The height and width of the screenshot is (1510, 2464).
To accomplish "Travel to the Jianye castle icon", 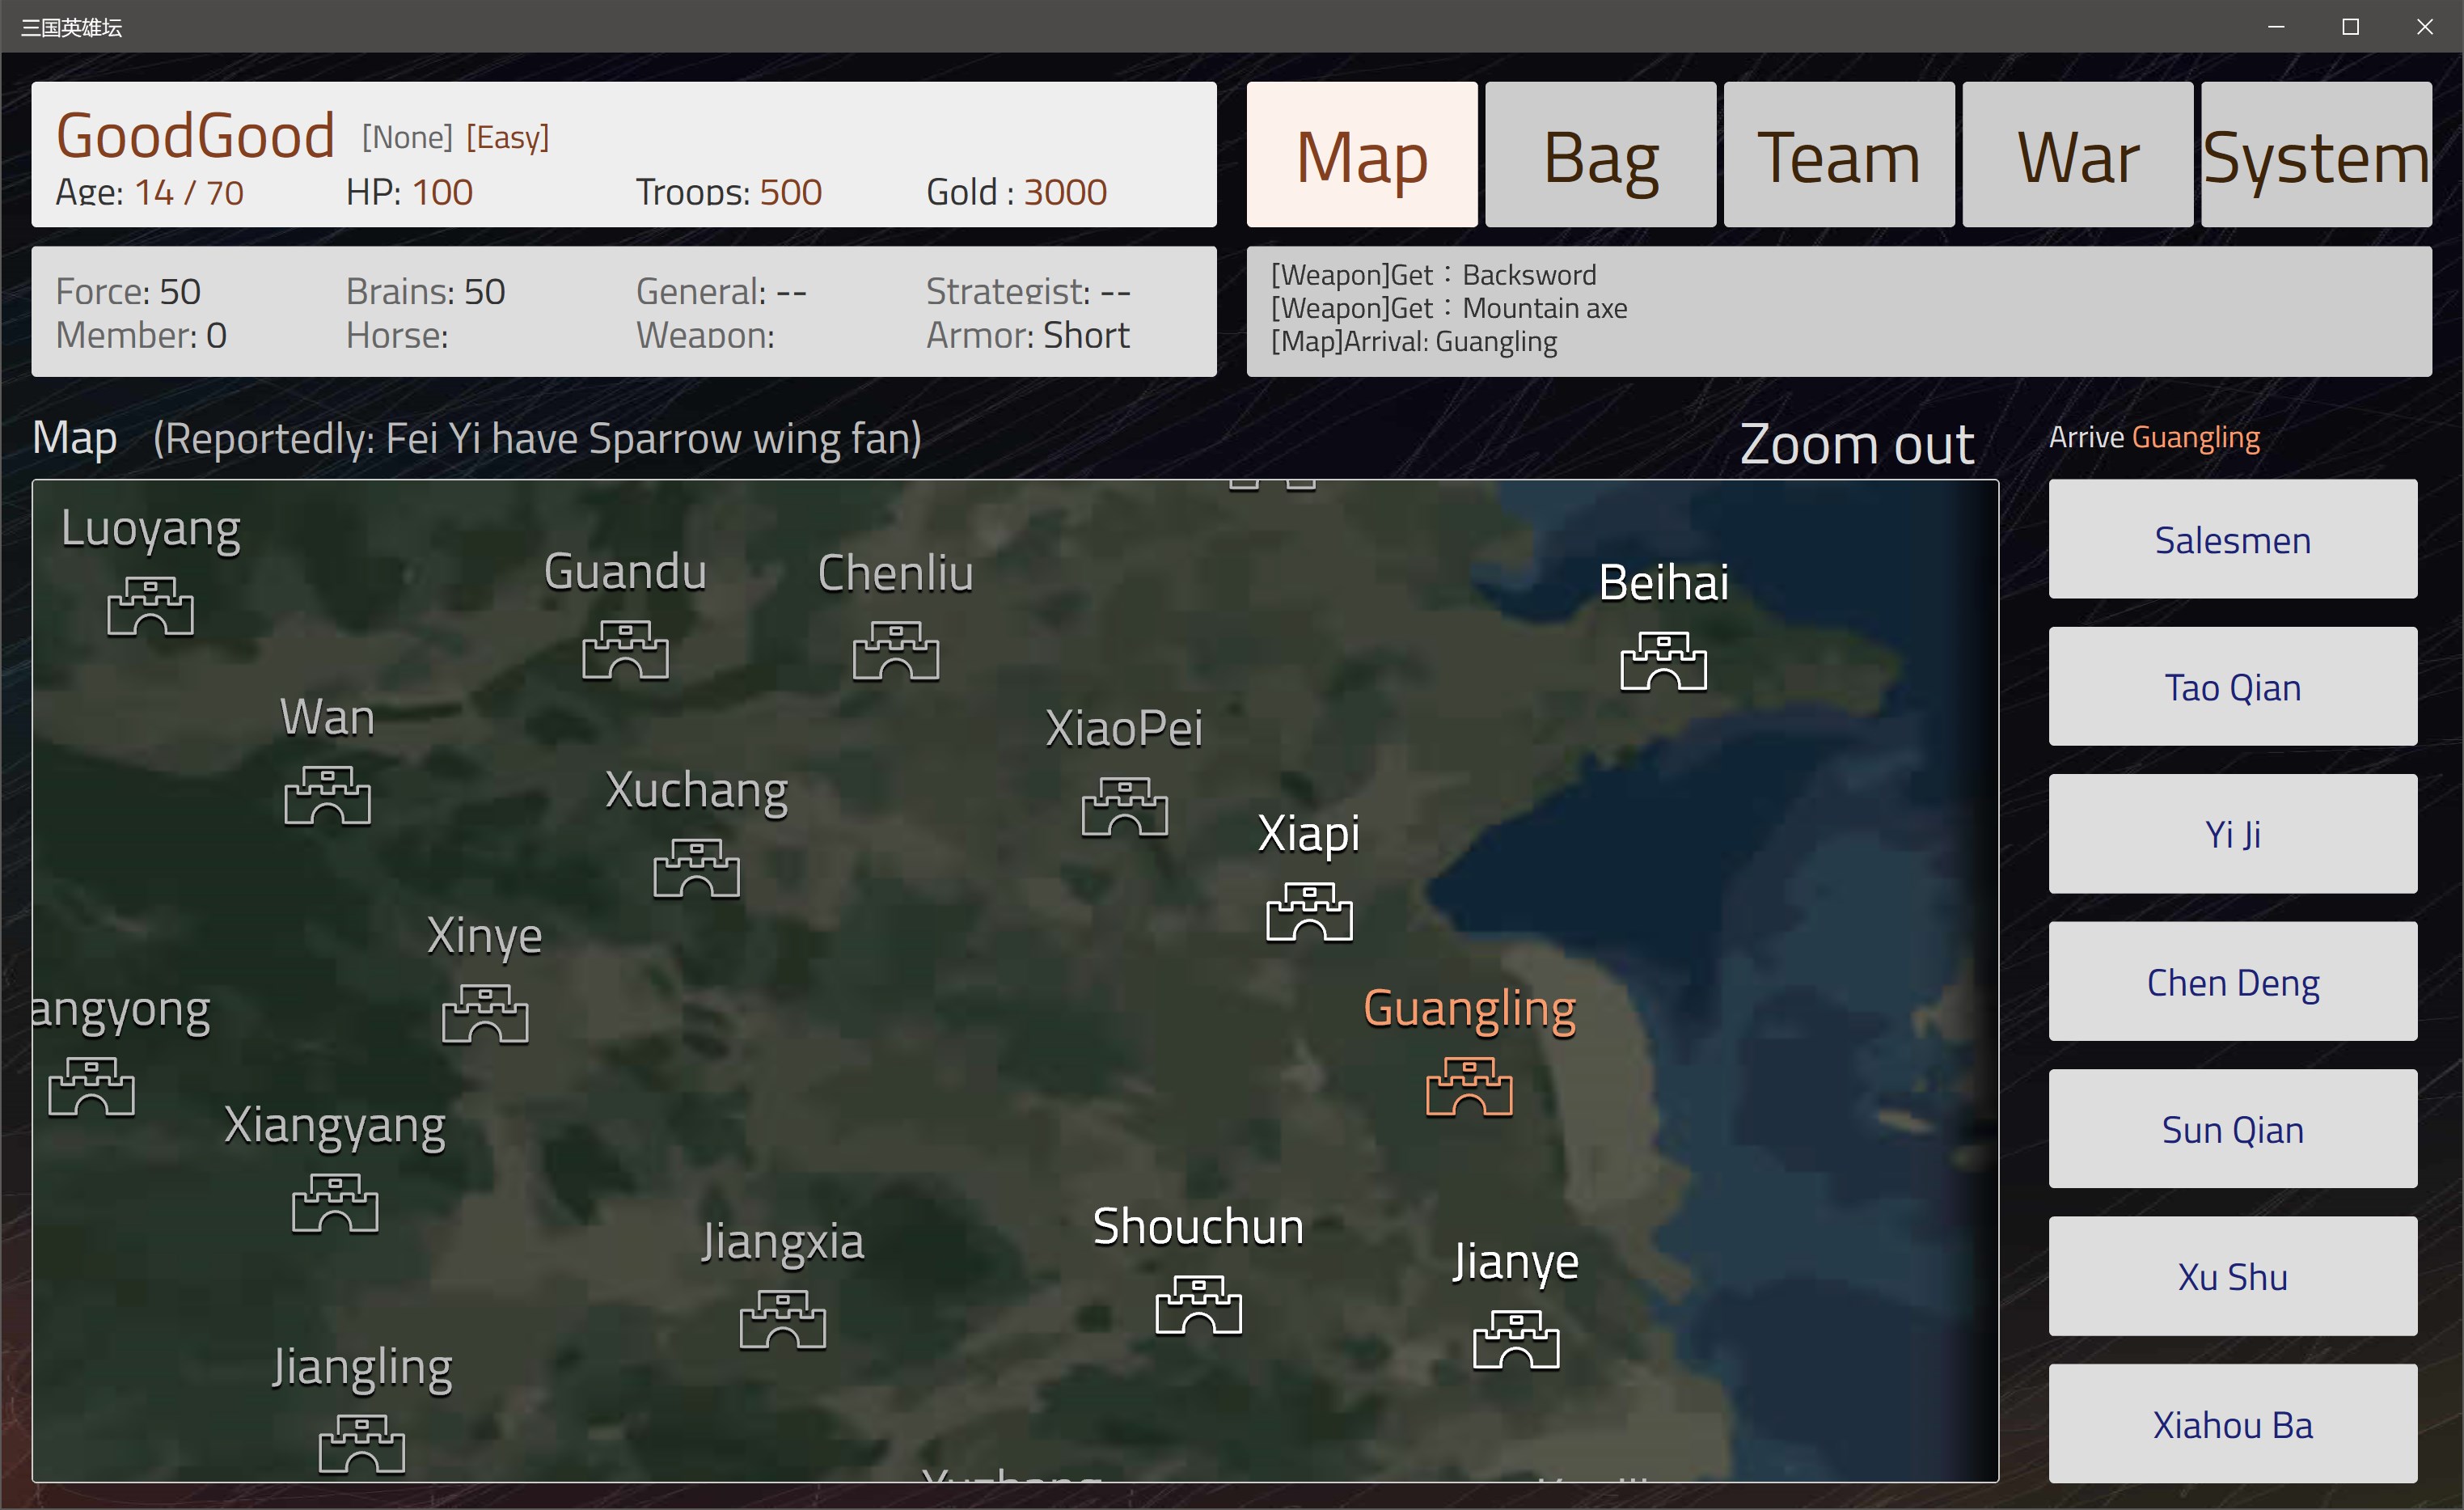I will 1516,1340.
